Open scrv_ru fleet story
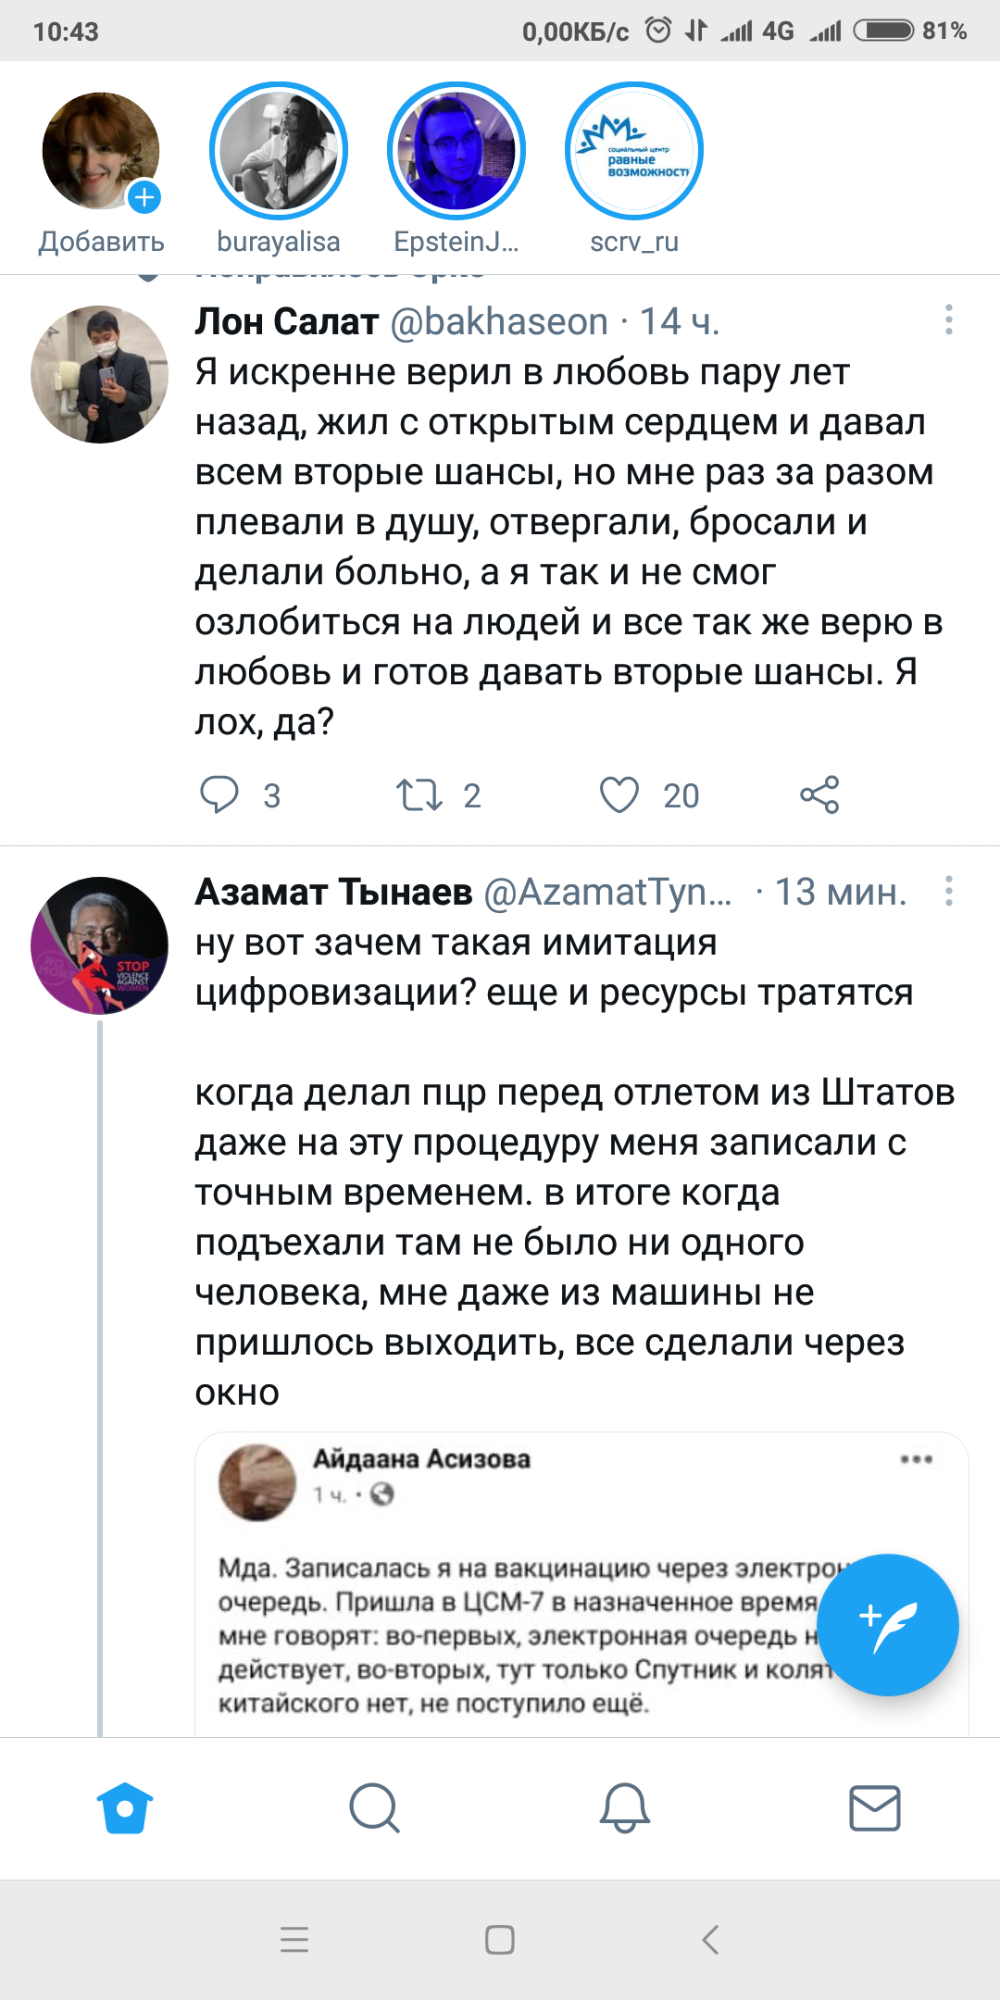 click(x=634, y=151)
